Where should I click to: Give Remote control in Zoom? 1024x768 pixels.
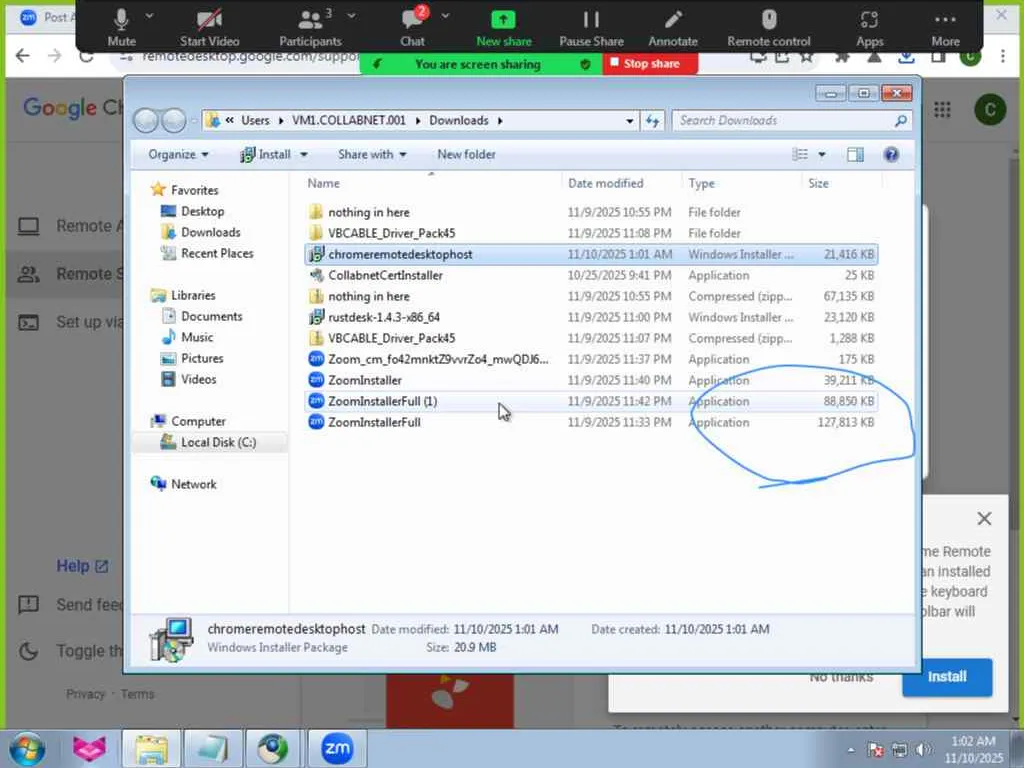769,28
